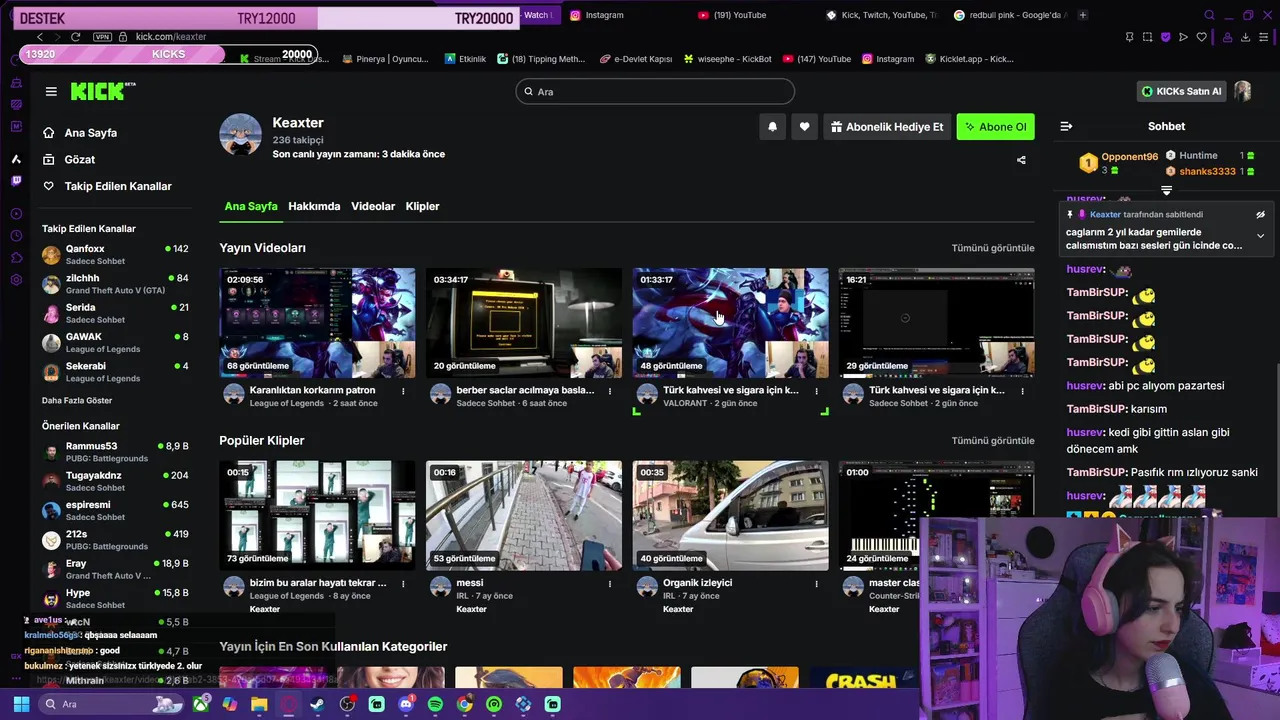1280x720 pixels.
Task: Click KICKs Satın Al button
Action: click(1182, 91)
